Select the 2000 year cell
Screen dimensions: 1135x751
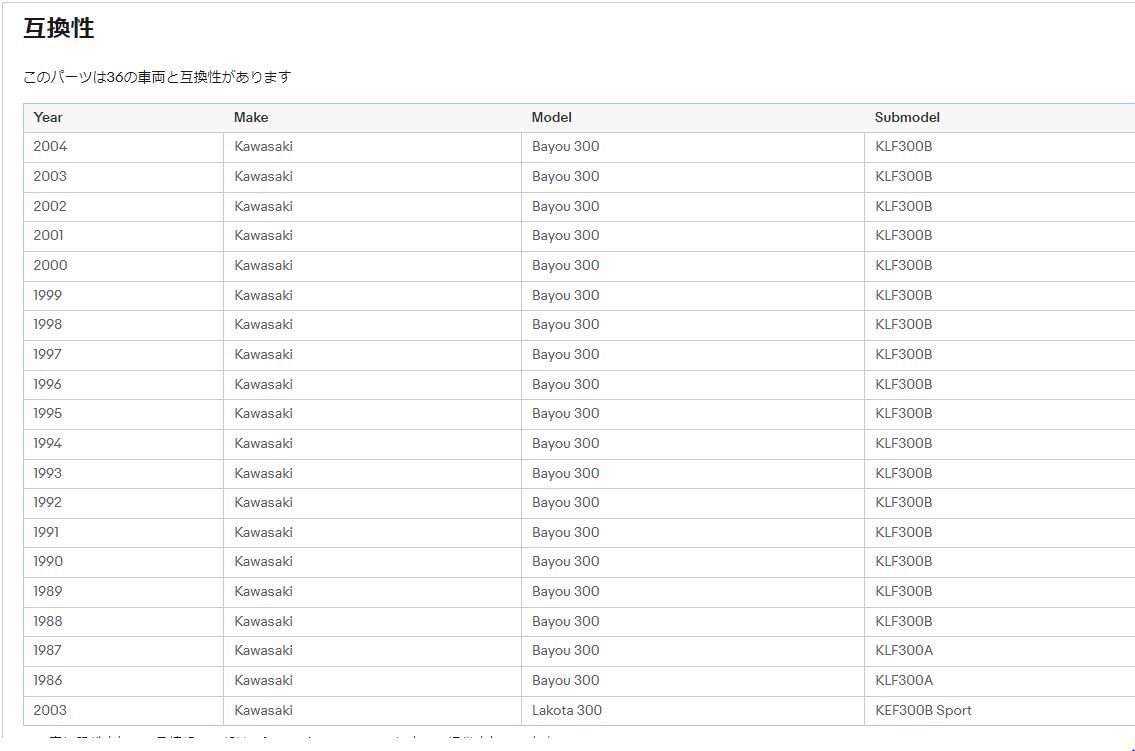[50, 265]
